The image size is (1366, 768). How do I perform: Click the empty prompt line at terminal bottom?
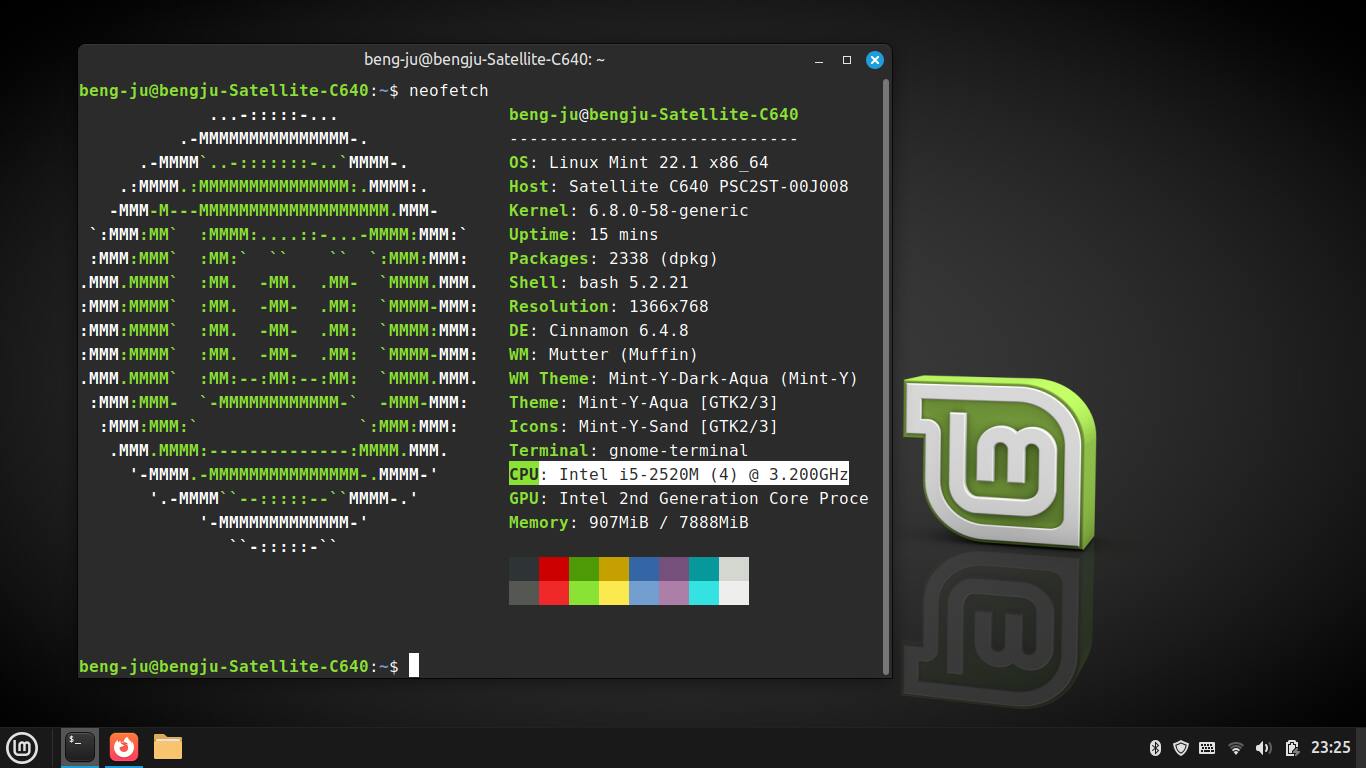coord(600,666)
